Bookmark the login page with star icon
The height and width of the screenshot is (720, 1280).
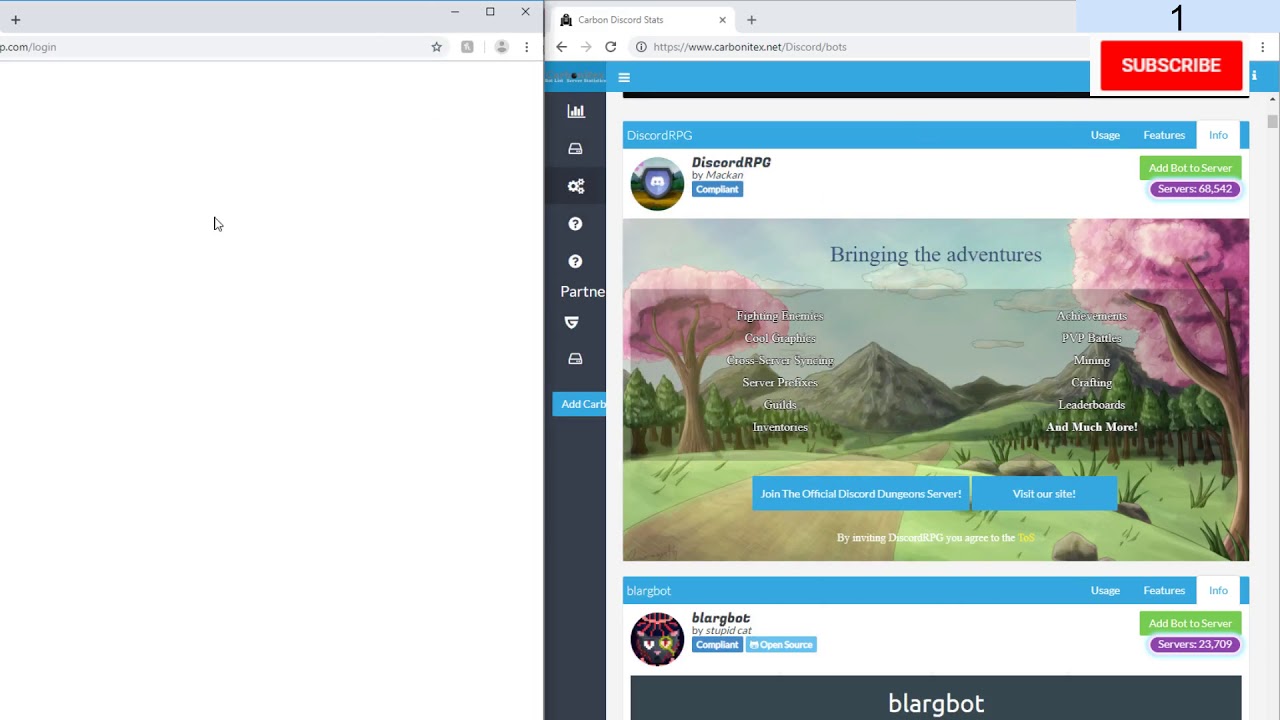pos(436,47)
